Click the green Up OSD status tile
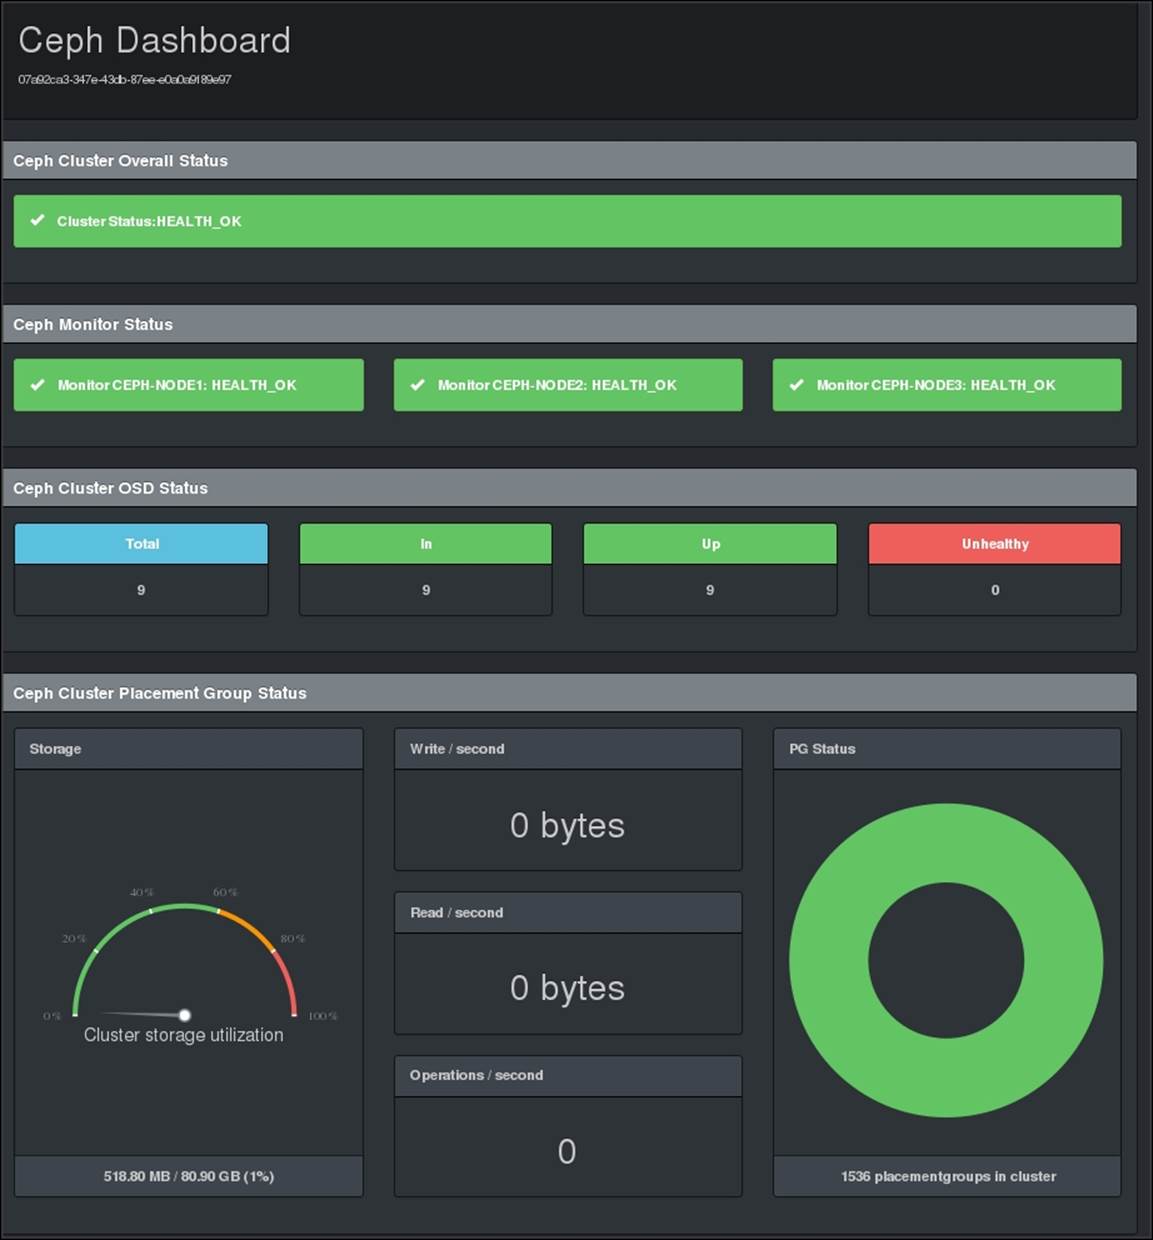 pyautogui.click(x=709, y=544)
